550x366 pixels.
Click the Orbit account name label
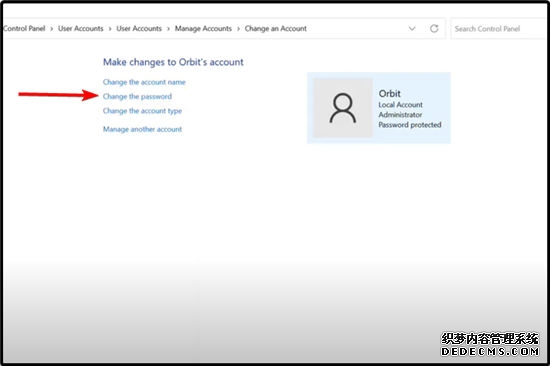pyautogui.click(x=389, y=94)
